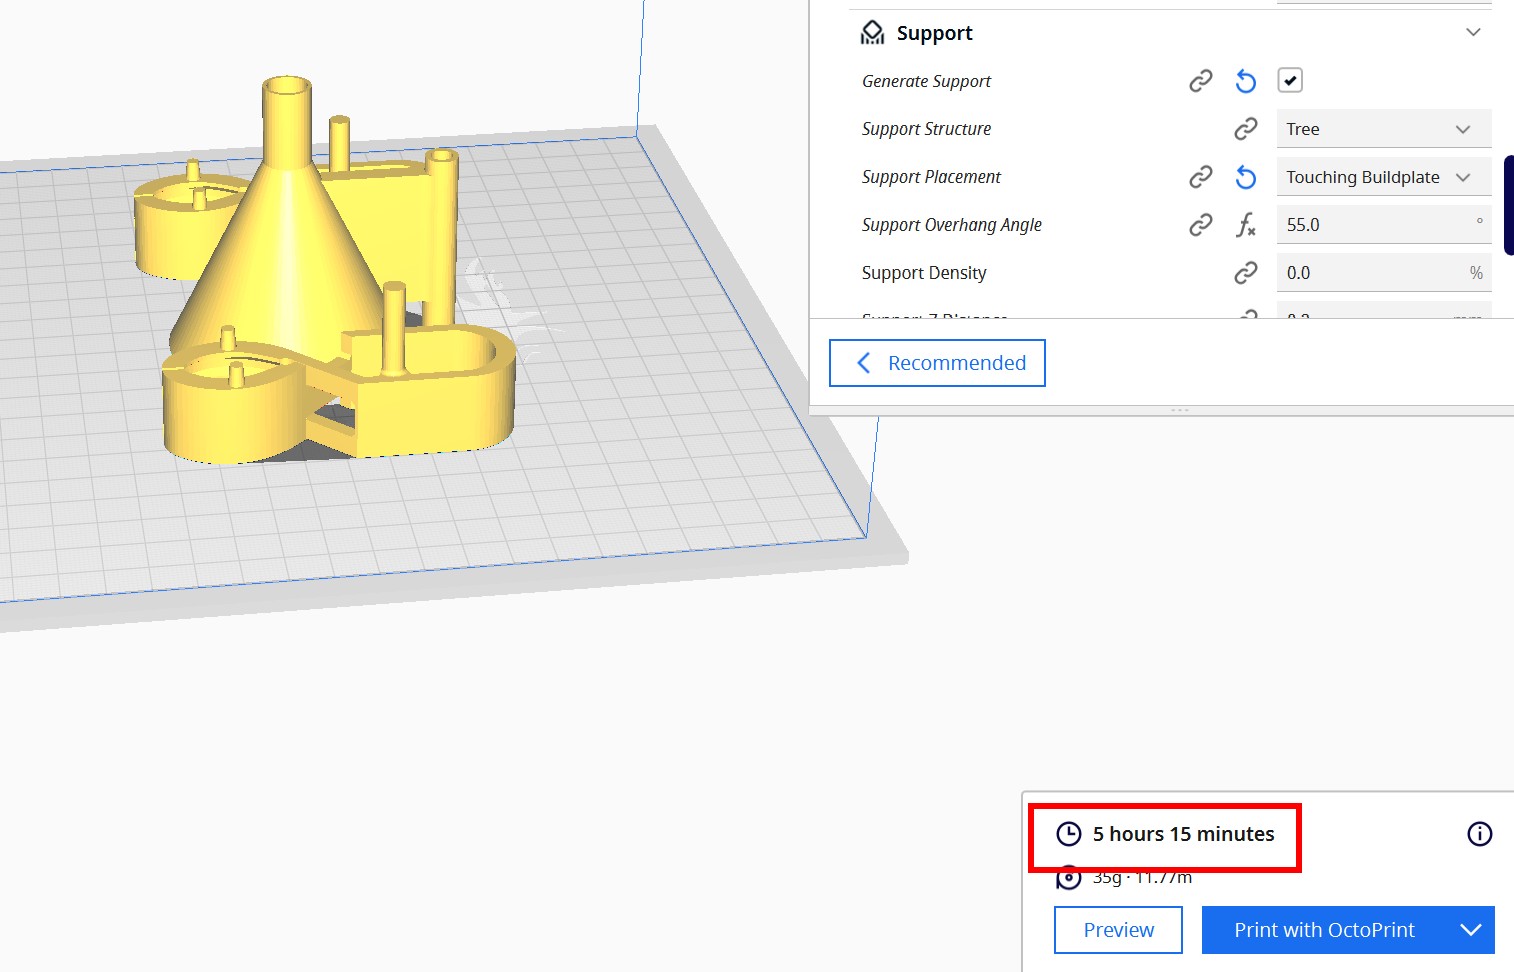Click the fx formula icon for Overhang Angle

coord(1245,225)
